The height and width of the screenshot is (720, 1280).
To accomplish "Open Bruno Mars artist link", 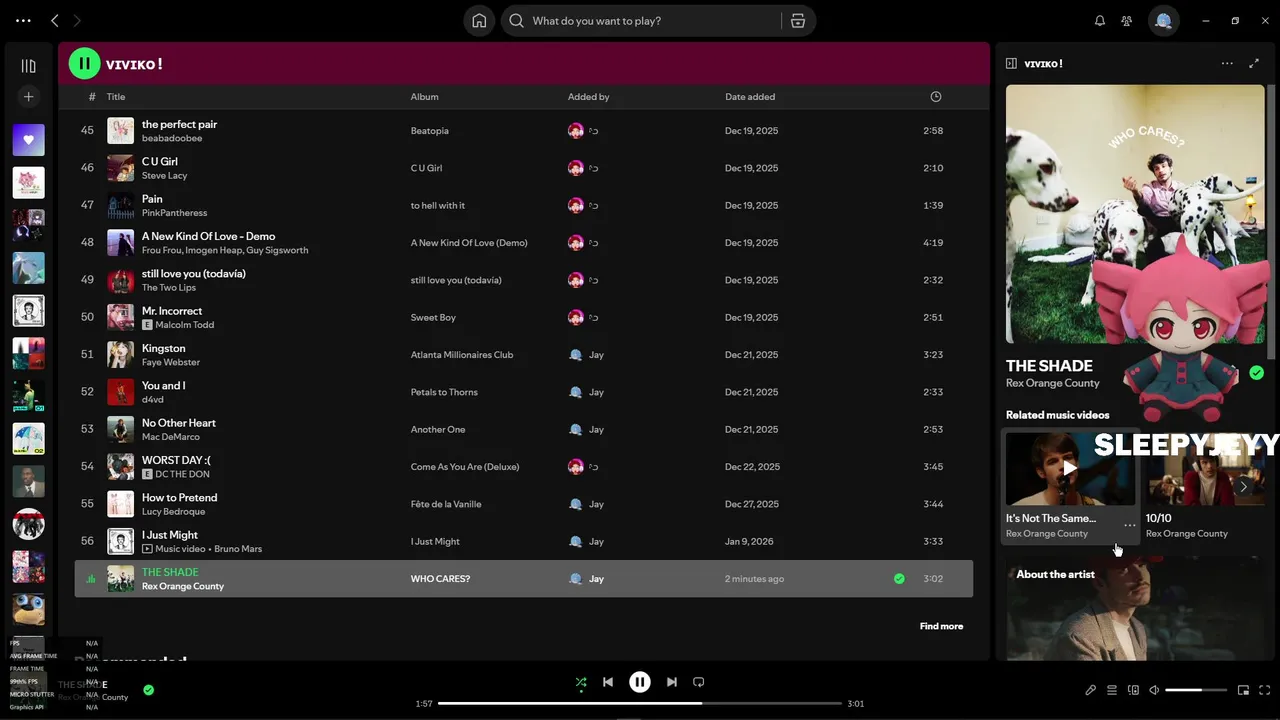I will (x=238, y=549).
